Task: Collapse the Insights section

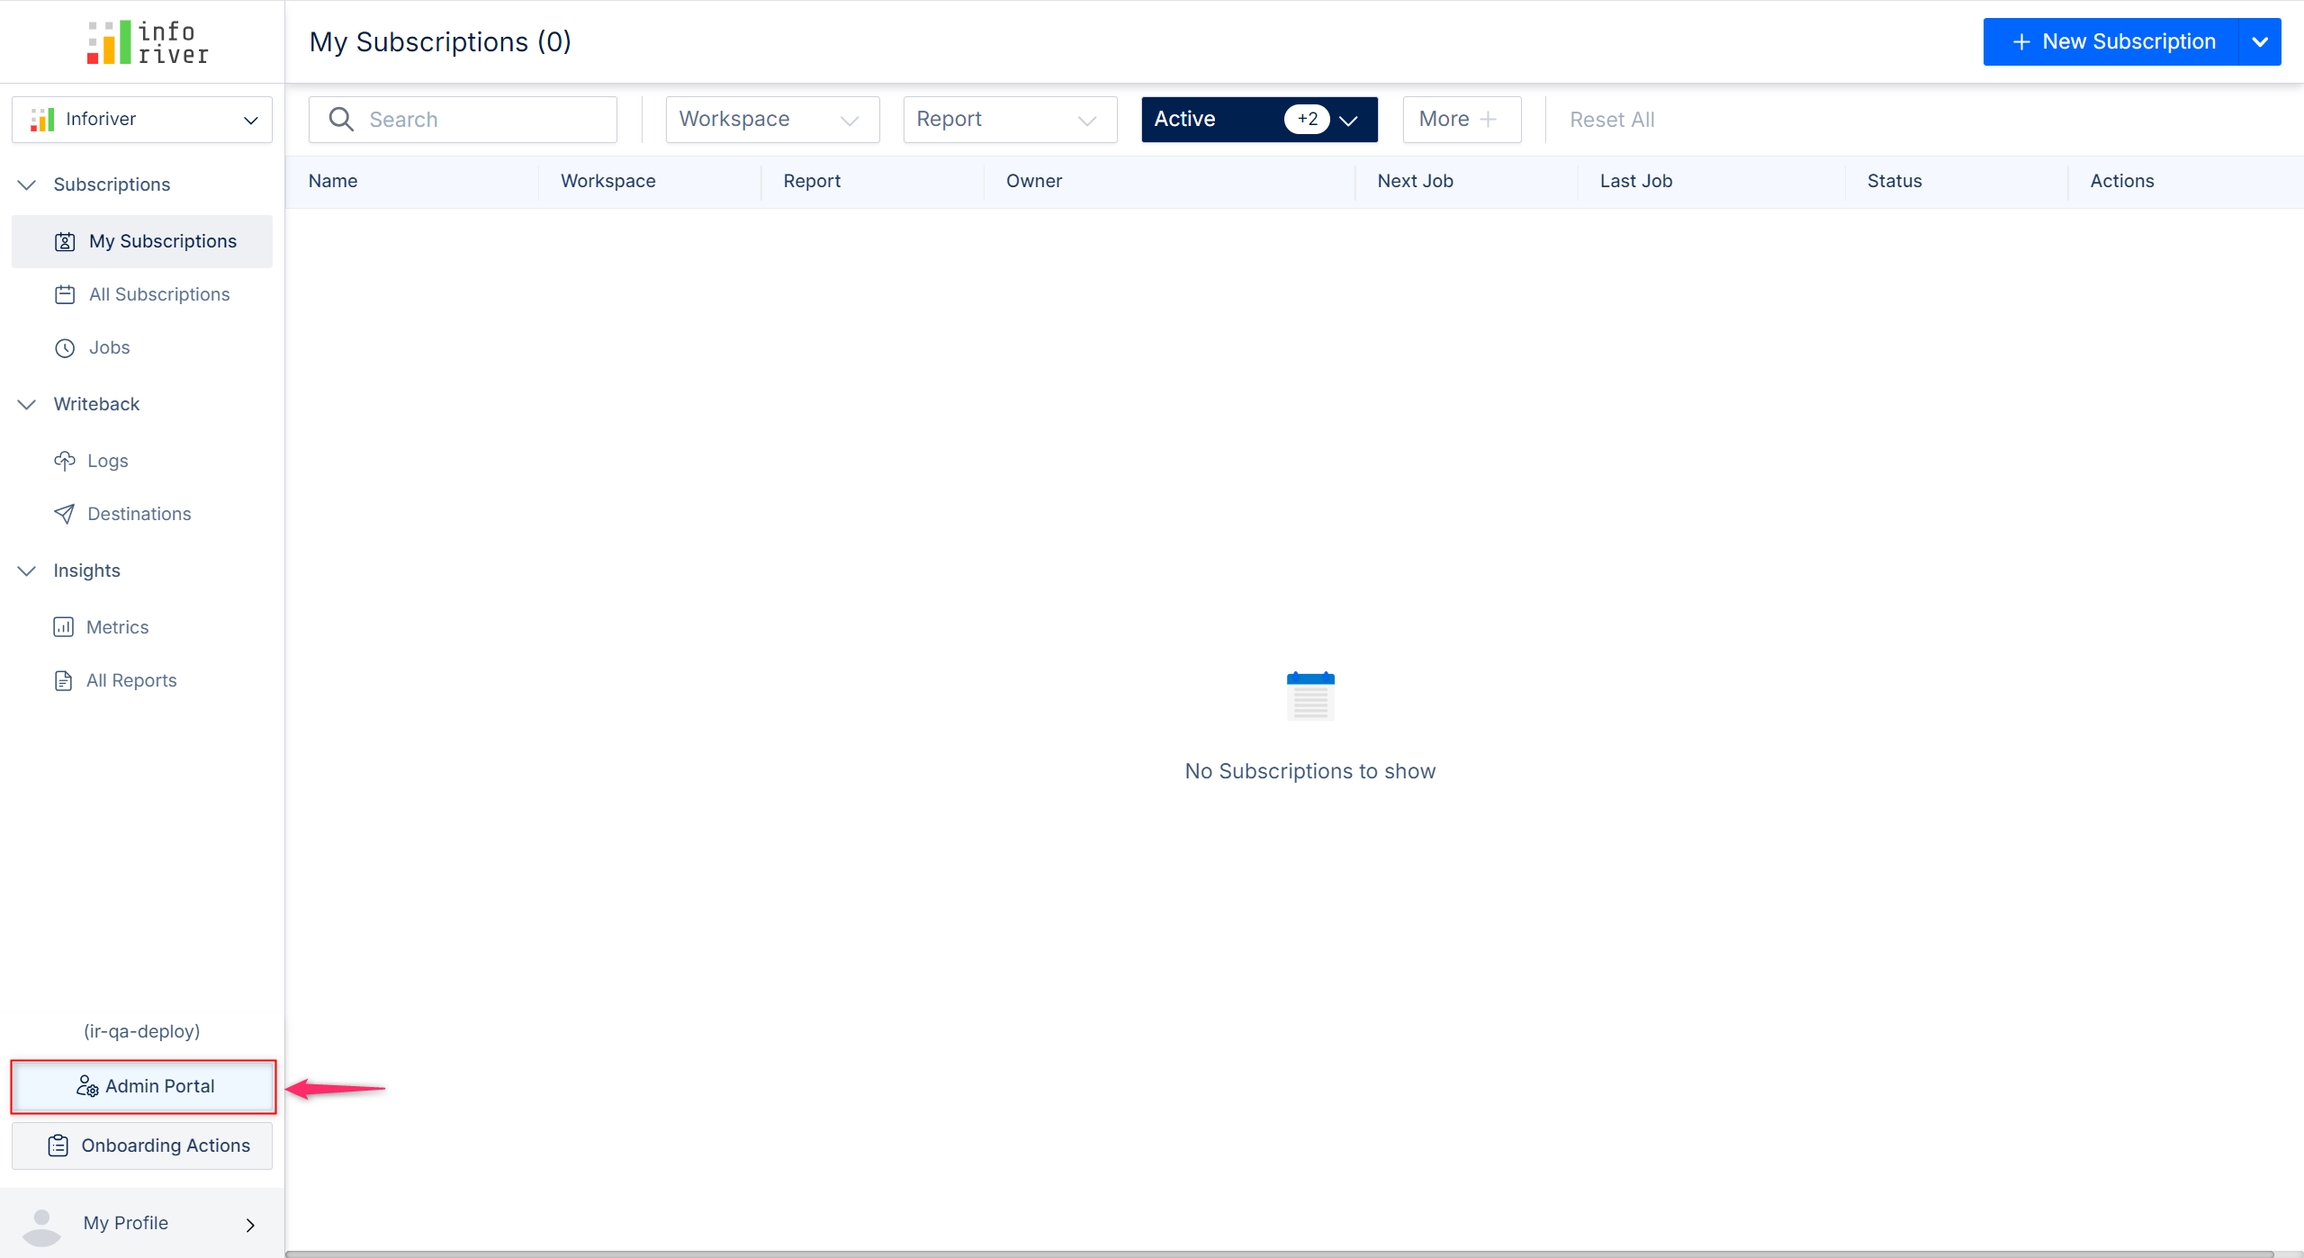Action: 27,571
